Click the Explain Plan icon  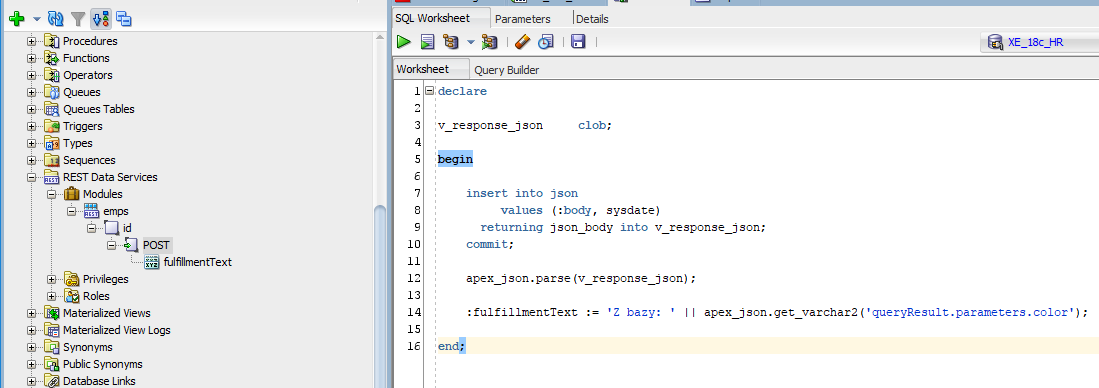[x=451, y=42]
